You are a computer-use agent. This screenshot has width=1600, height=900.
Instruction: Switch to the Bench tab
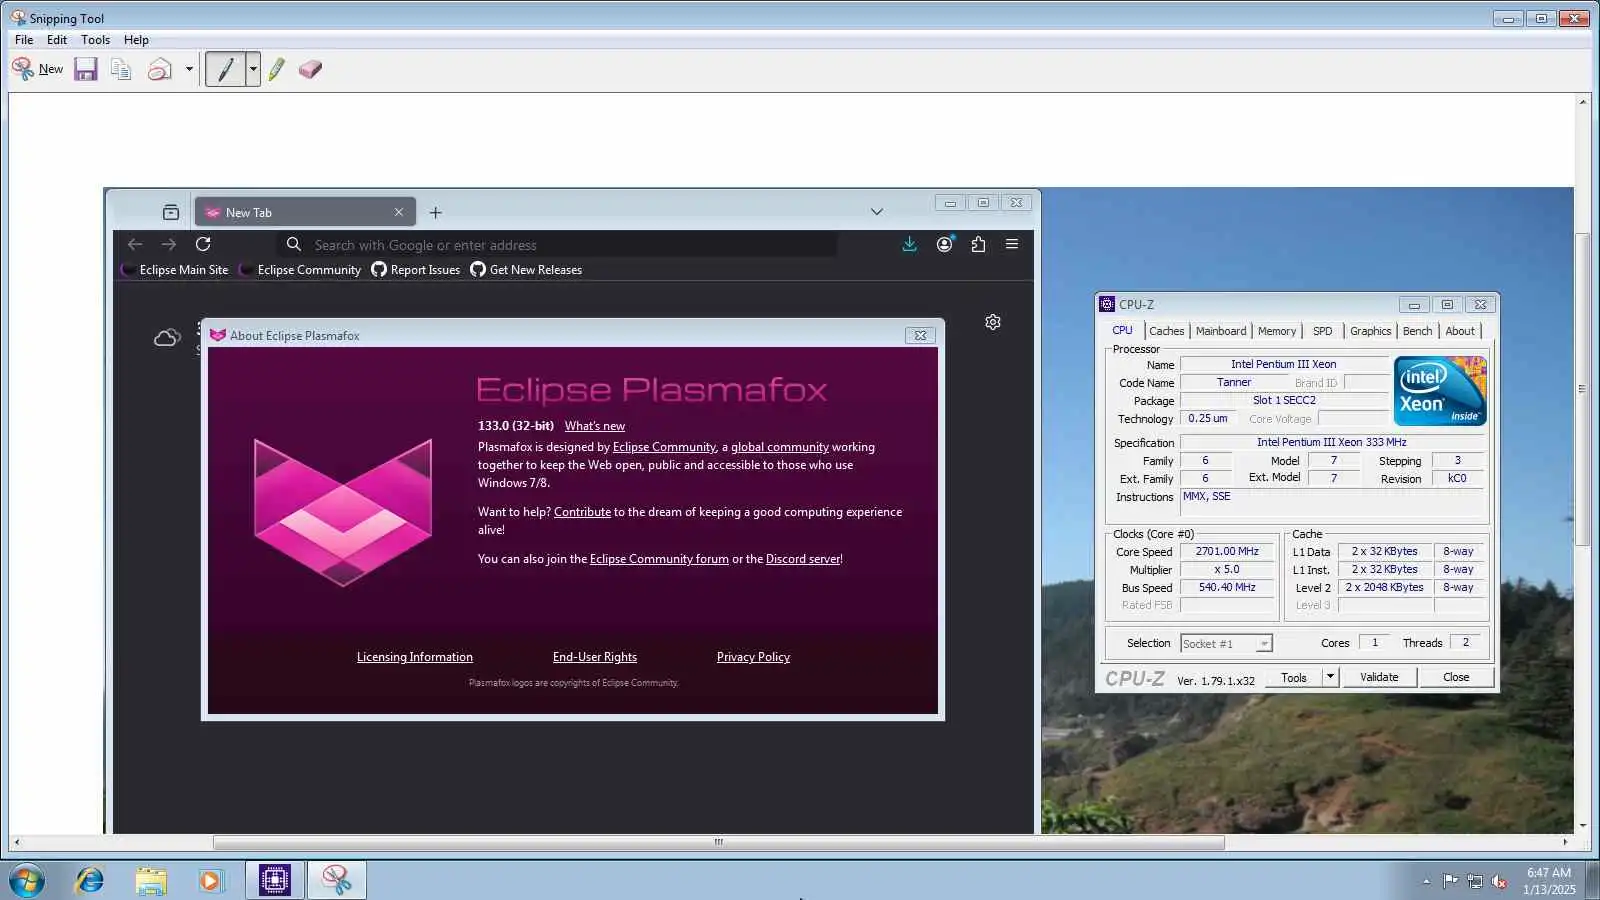click(1417, 331)
